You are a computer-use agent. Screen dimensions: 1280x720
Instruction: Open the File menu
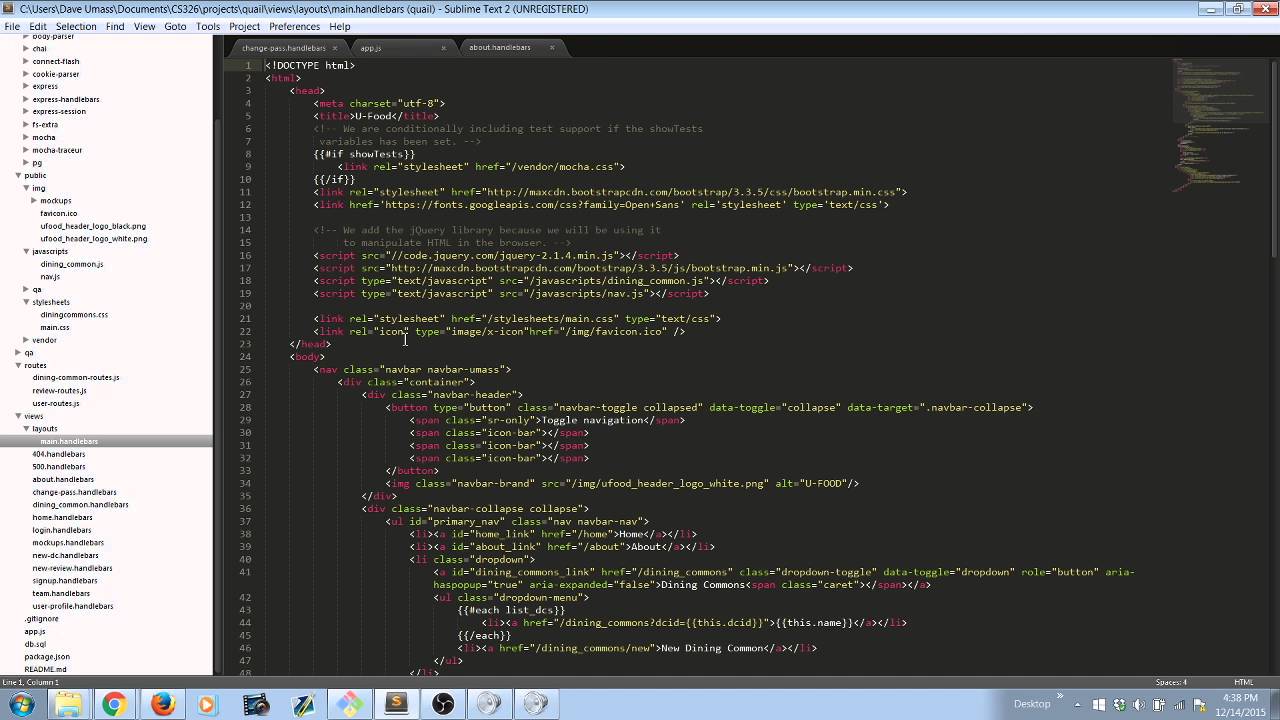pos(12,26)
